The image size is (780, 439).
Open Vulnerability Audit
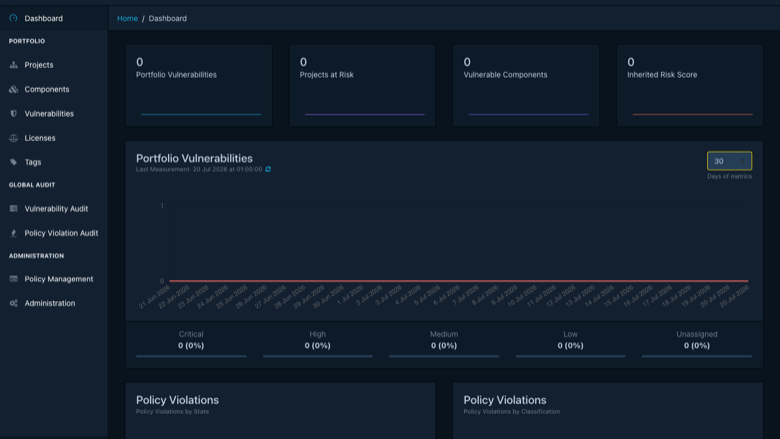[54, 209]
